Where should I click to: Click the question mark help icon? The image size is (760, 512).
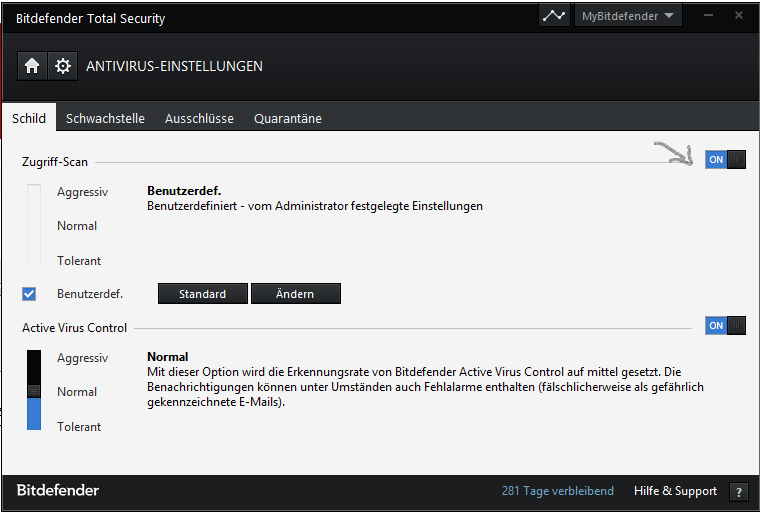click(x=738, y=492)
